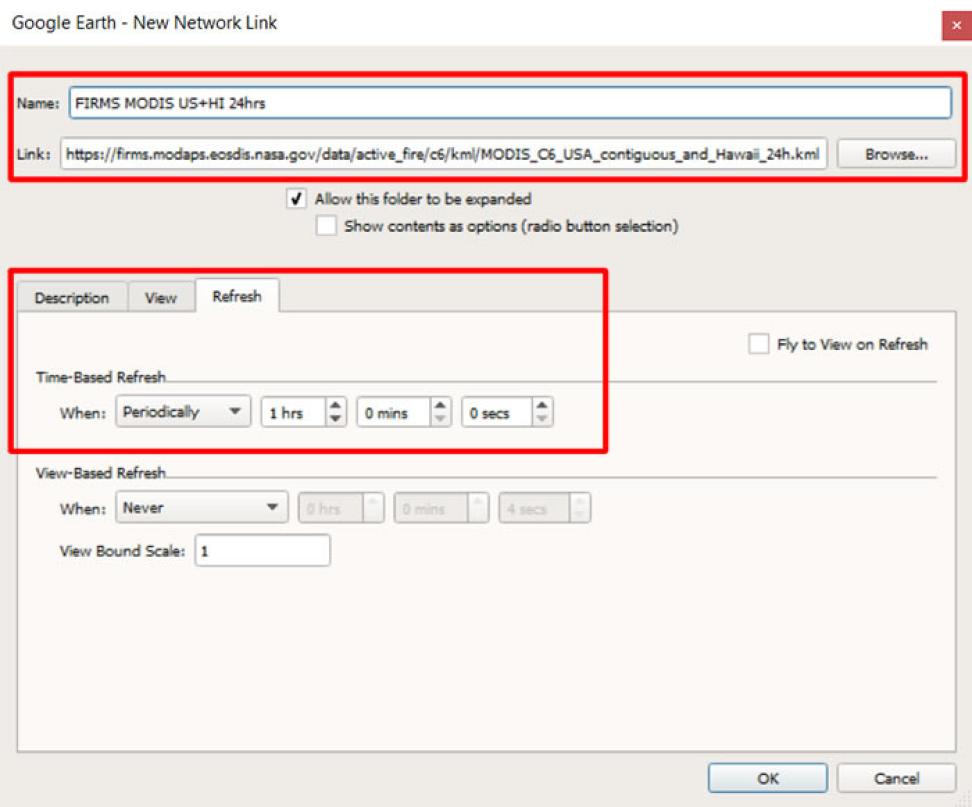Screen dimensions: 972x807
Task: Increase the secs value with up arrow
Action: click(542, 405)
